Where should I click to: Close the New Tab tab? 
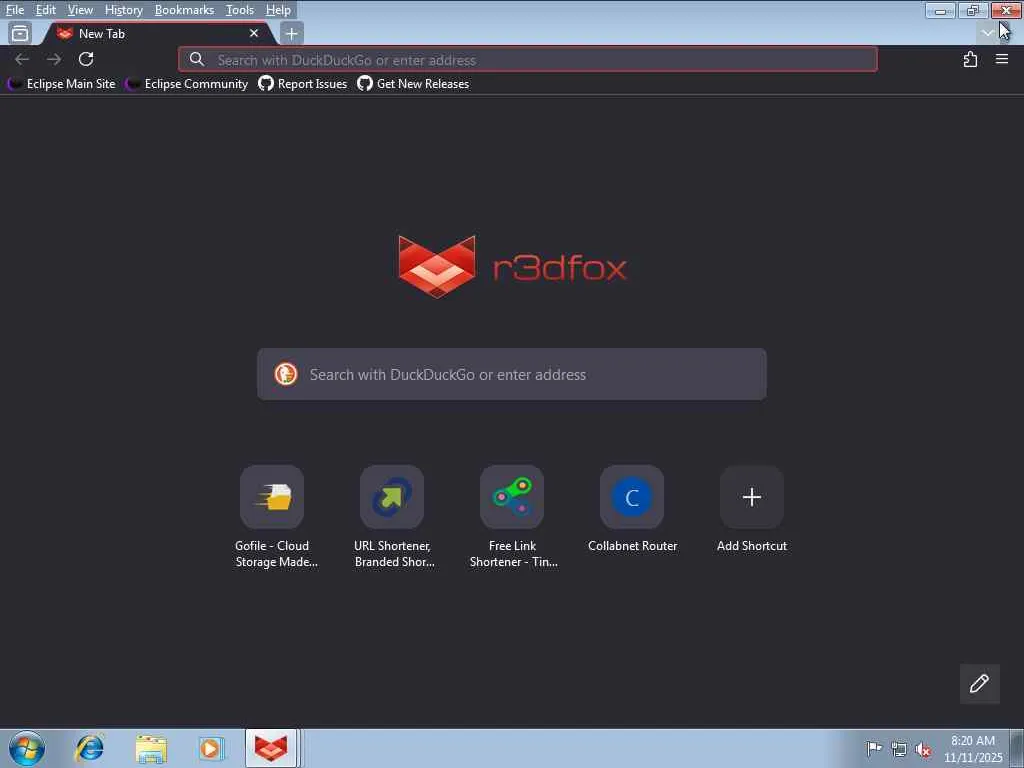[x=254, y=33]
